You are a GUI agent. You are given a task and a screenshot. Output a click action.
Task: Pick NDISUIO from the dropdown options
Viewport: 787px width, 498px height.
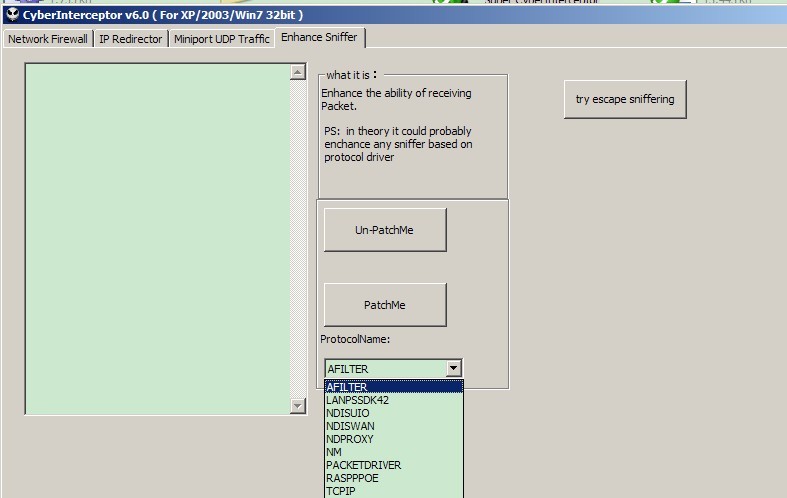click(x=393, y=413)
